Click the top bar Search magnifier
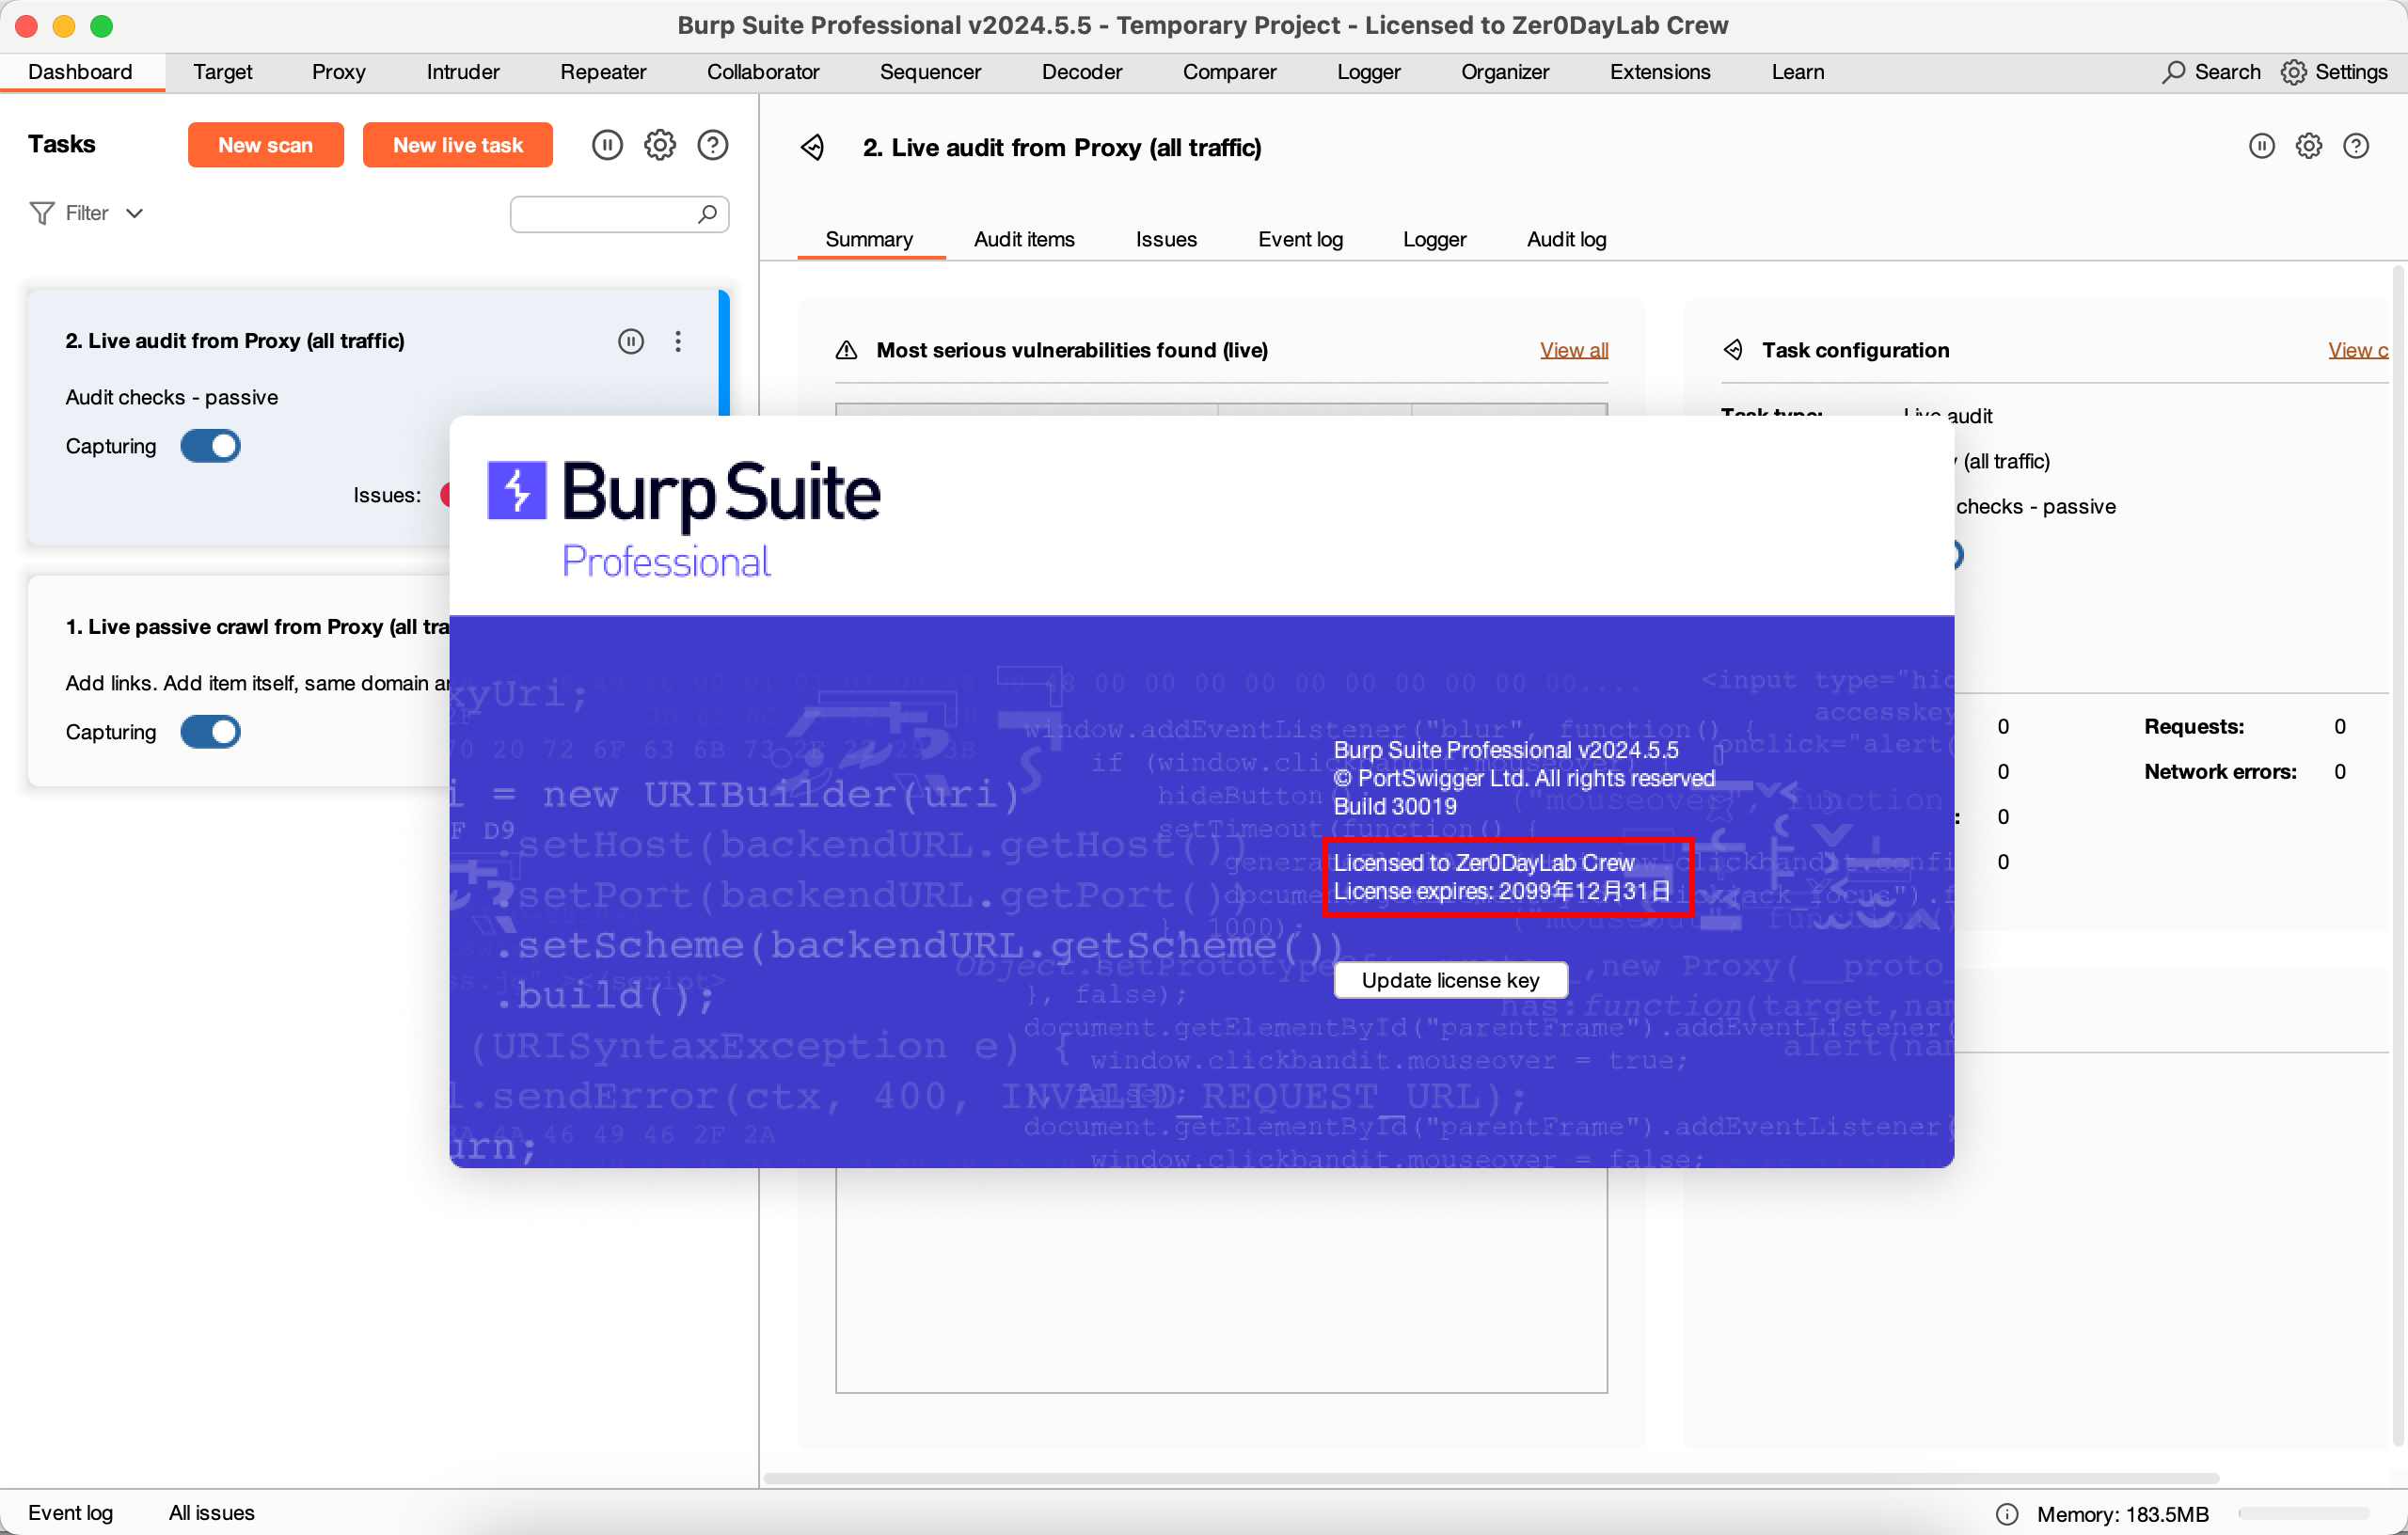This screenshot has height=1535, width=2408. (2174, 72)
